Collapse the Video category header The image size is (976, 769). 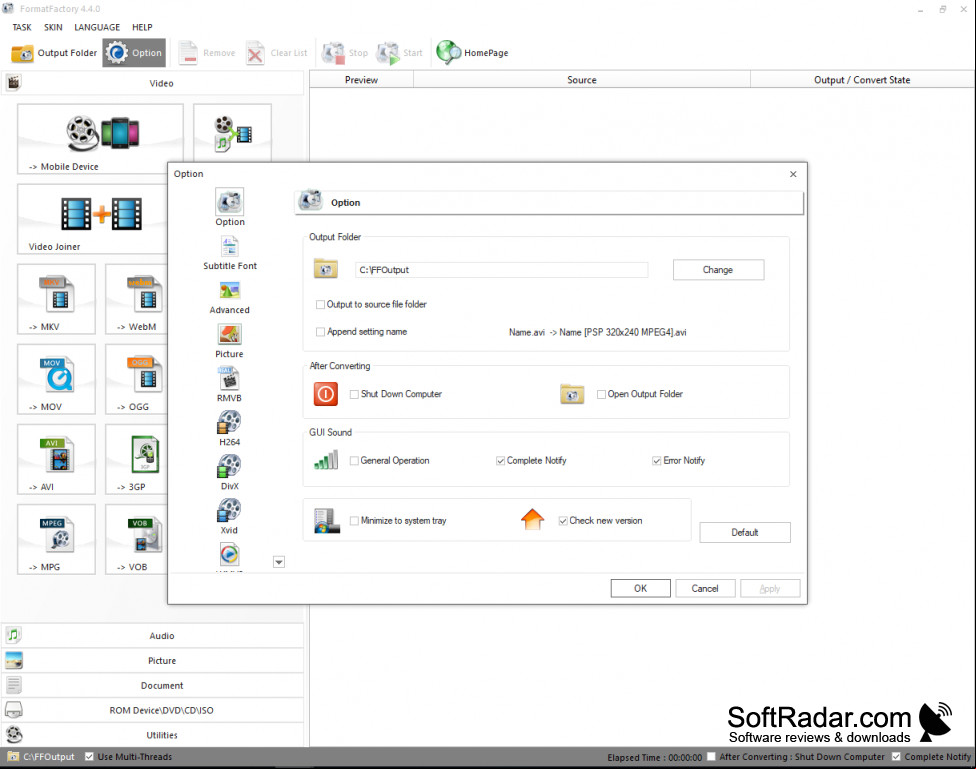coord(152,83)
